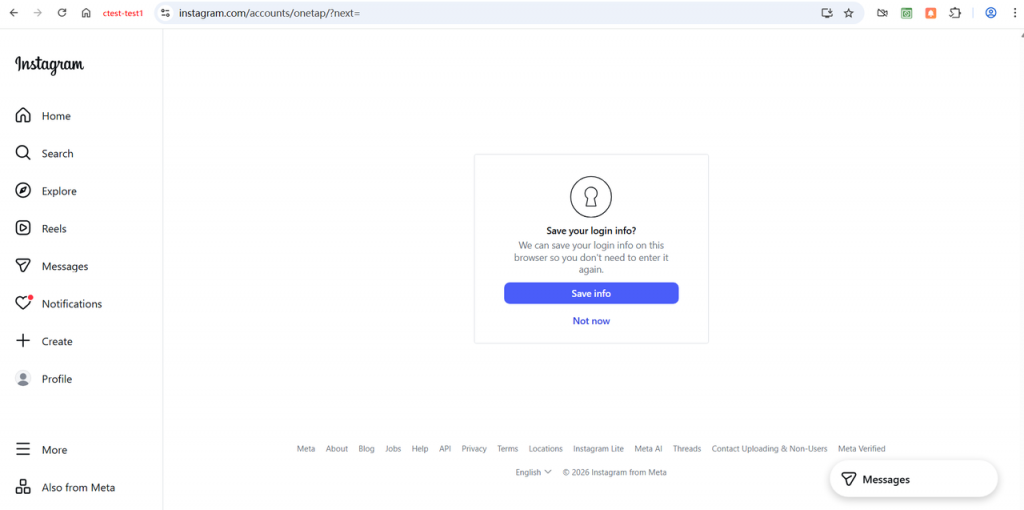Open the Explore compass icon
This screenshot has width=1024, height=510.
[x=23, y=191]
